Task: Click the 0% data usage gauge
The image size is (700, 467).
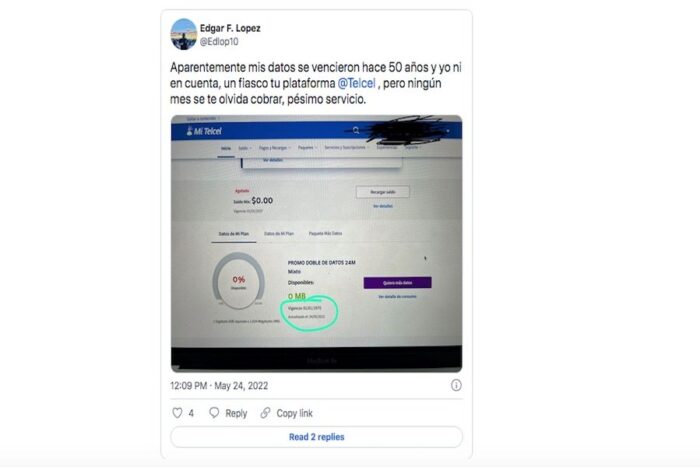Action: click(x=238, y=281)
